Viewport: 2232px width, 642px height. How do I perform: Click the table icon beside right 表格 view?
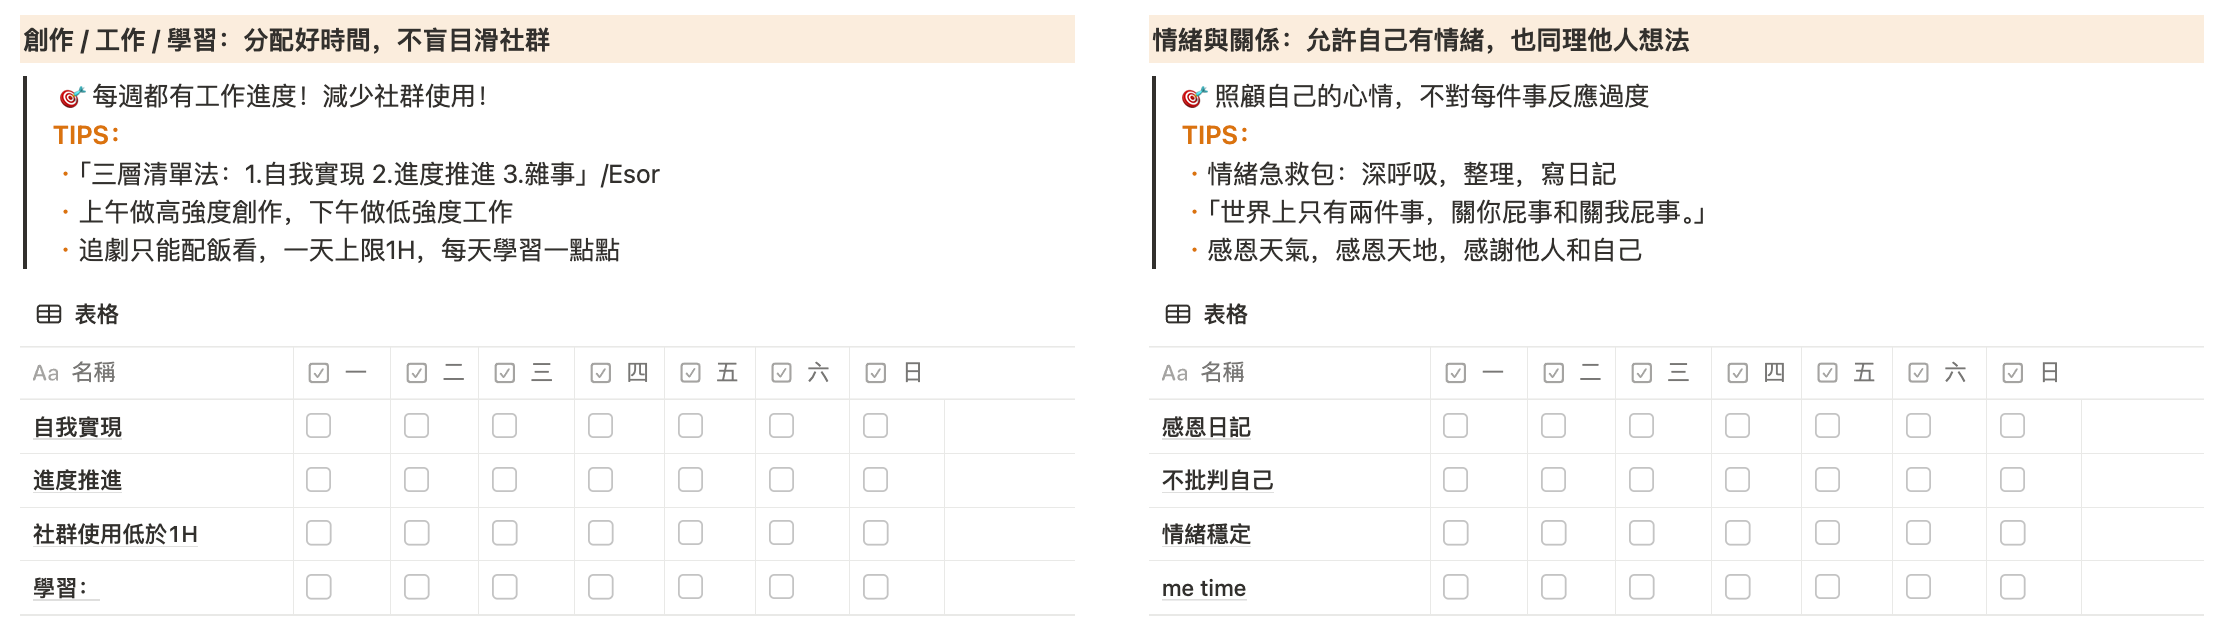(x=1178, y=315)
